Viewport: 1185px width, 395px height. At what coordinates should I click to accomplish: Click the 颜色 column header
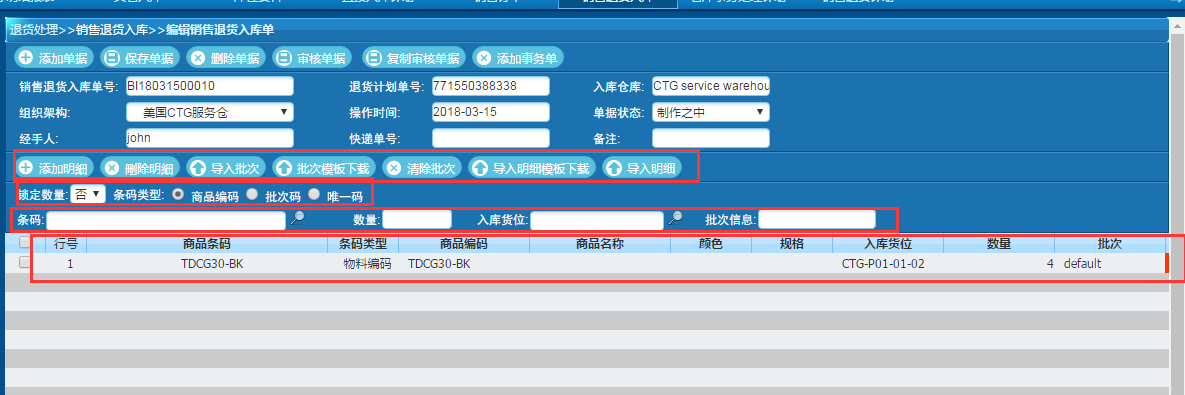[711, 244]
